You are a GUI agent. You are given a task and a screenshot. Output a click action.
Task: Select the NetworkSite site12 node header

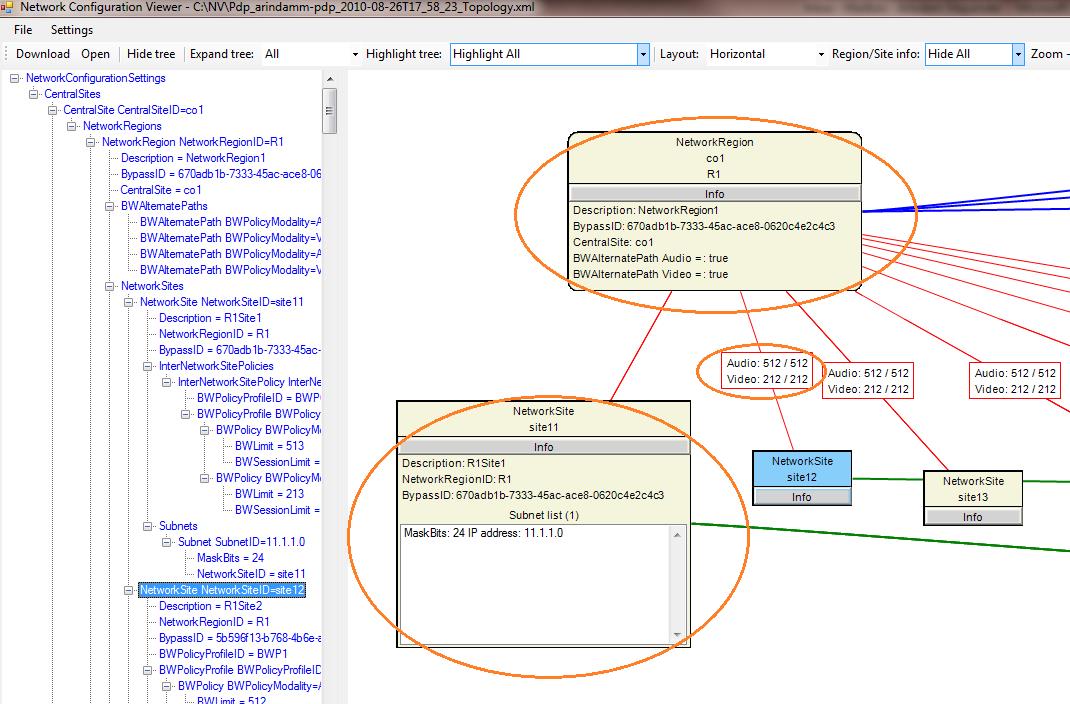coord(802,469)
